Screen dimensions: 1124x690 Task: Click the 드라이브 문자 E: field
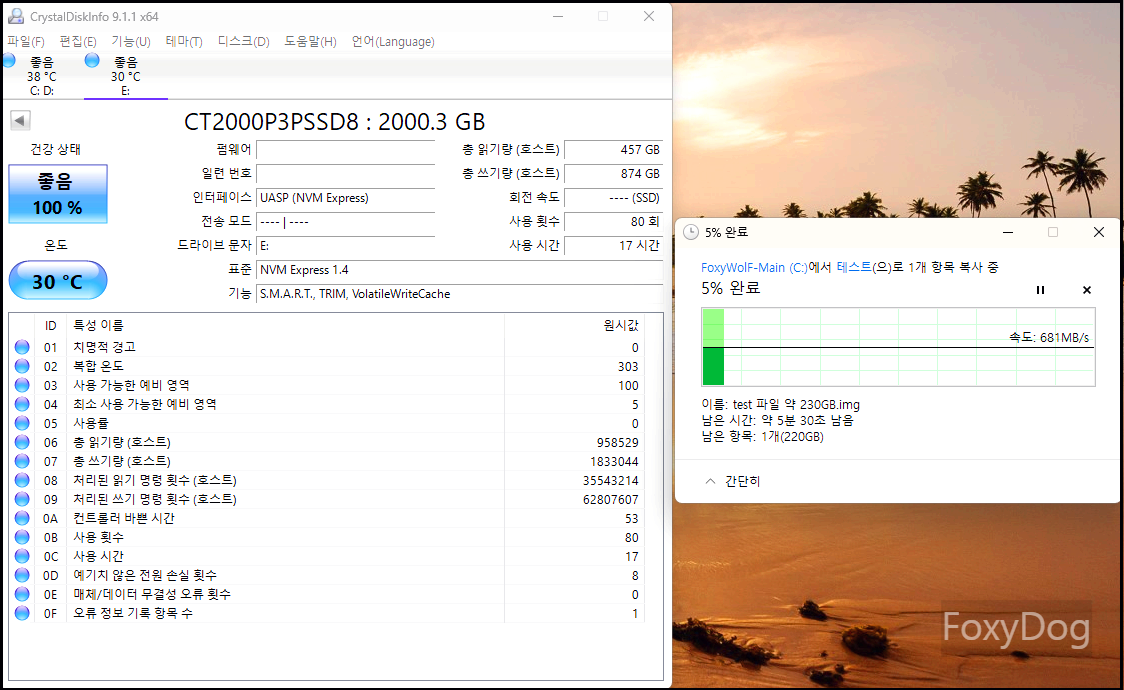(346, 245)
